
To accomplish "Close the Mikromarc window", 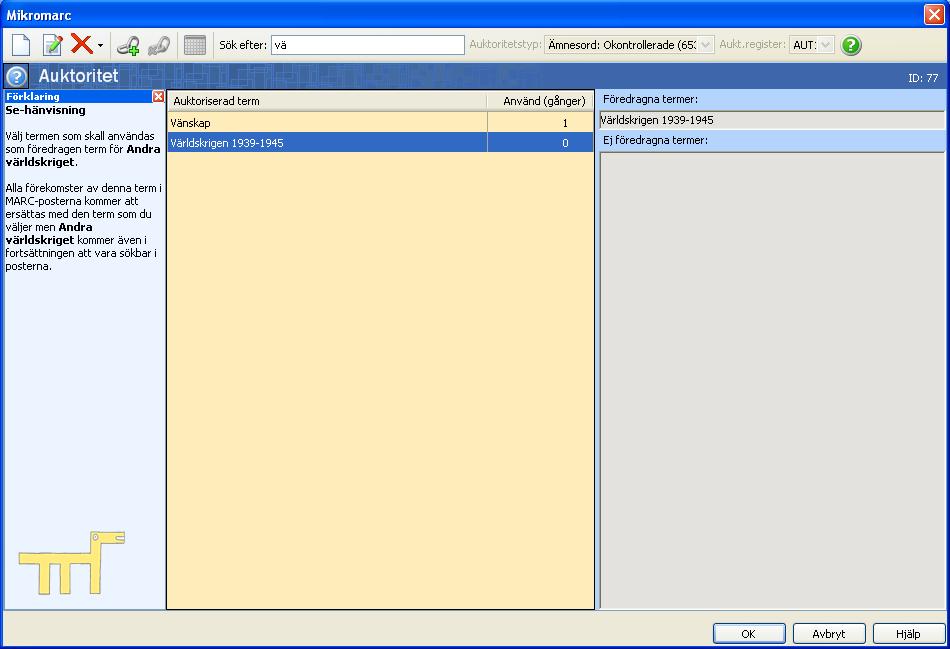I will [934, 15].
